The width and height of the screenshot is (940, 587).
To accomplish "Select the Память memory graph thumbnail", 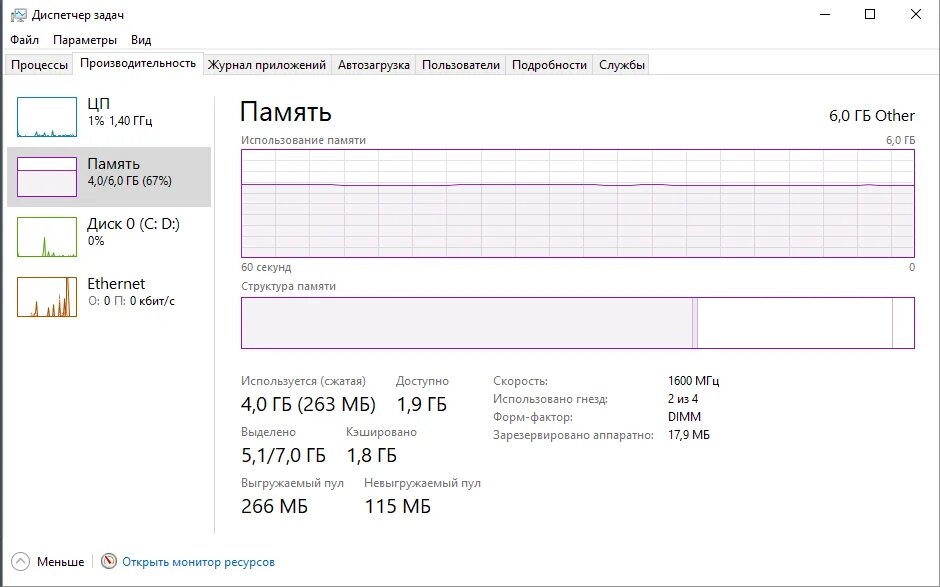I will point(47,177).
